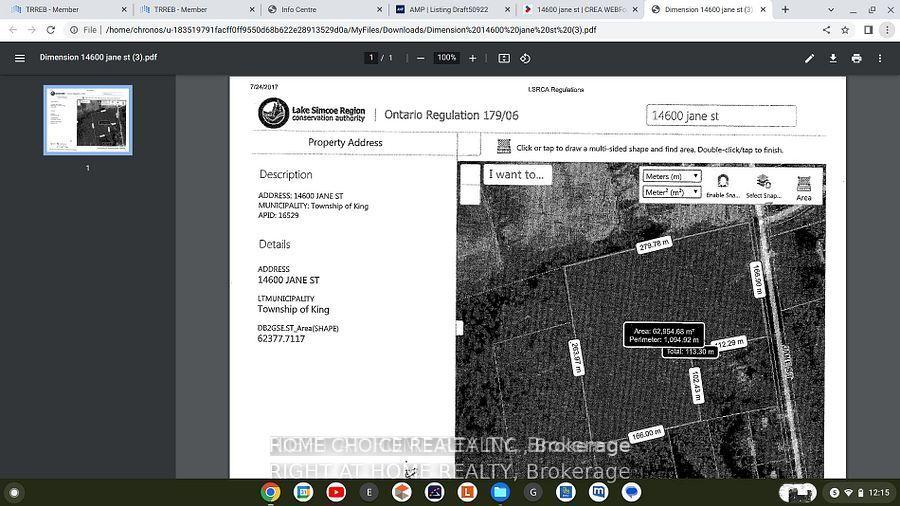900x506 pixels.
Task: Bookmark this page with star icon
Action: [x=847, y=30]
